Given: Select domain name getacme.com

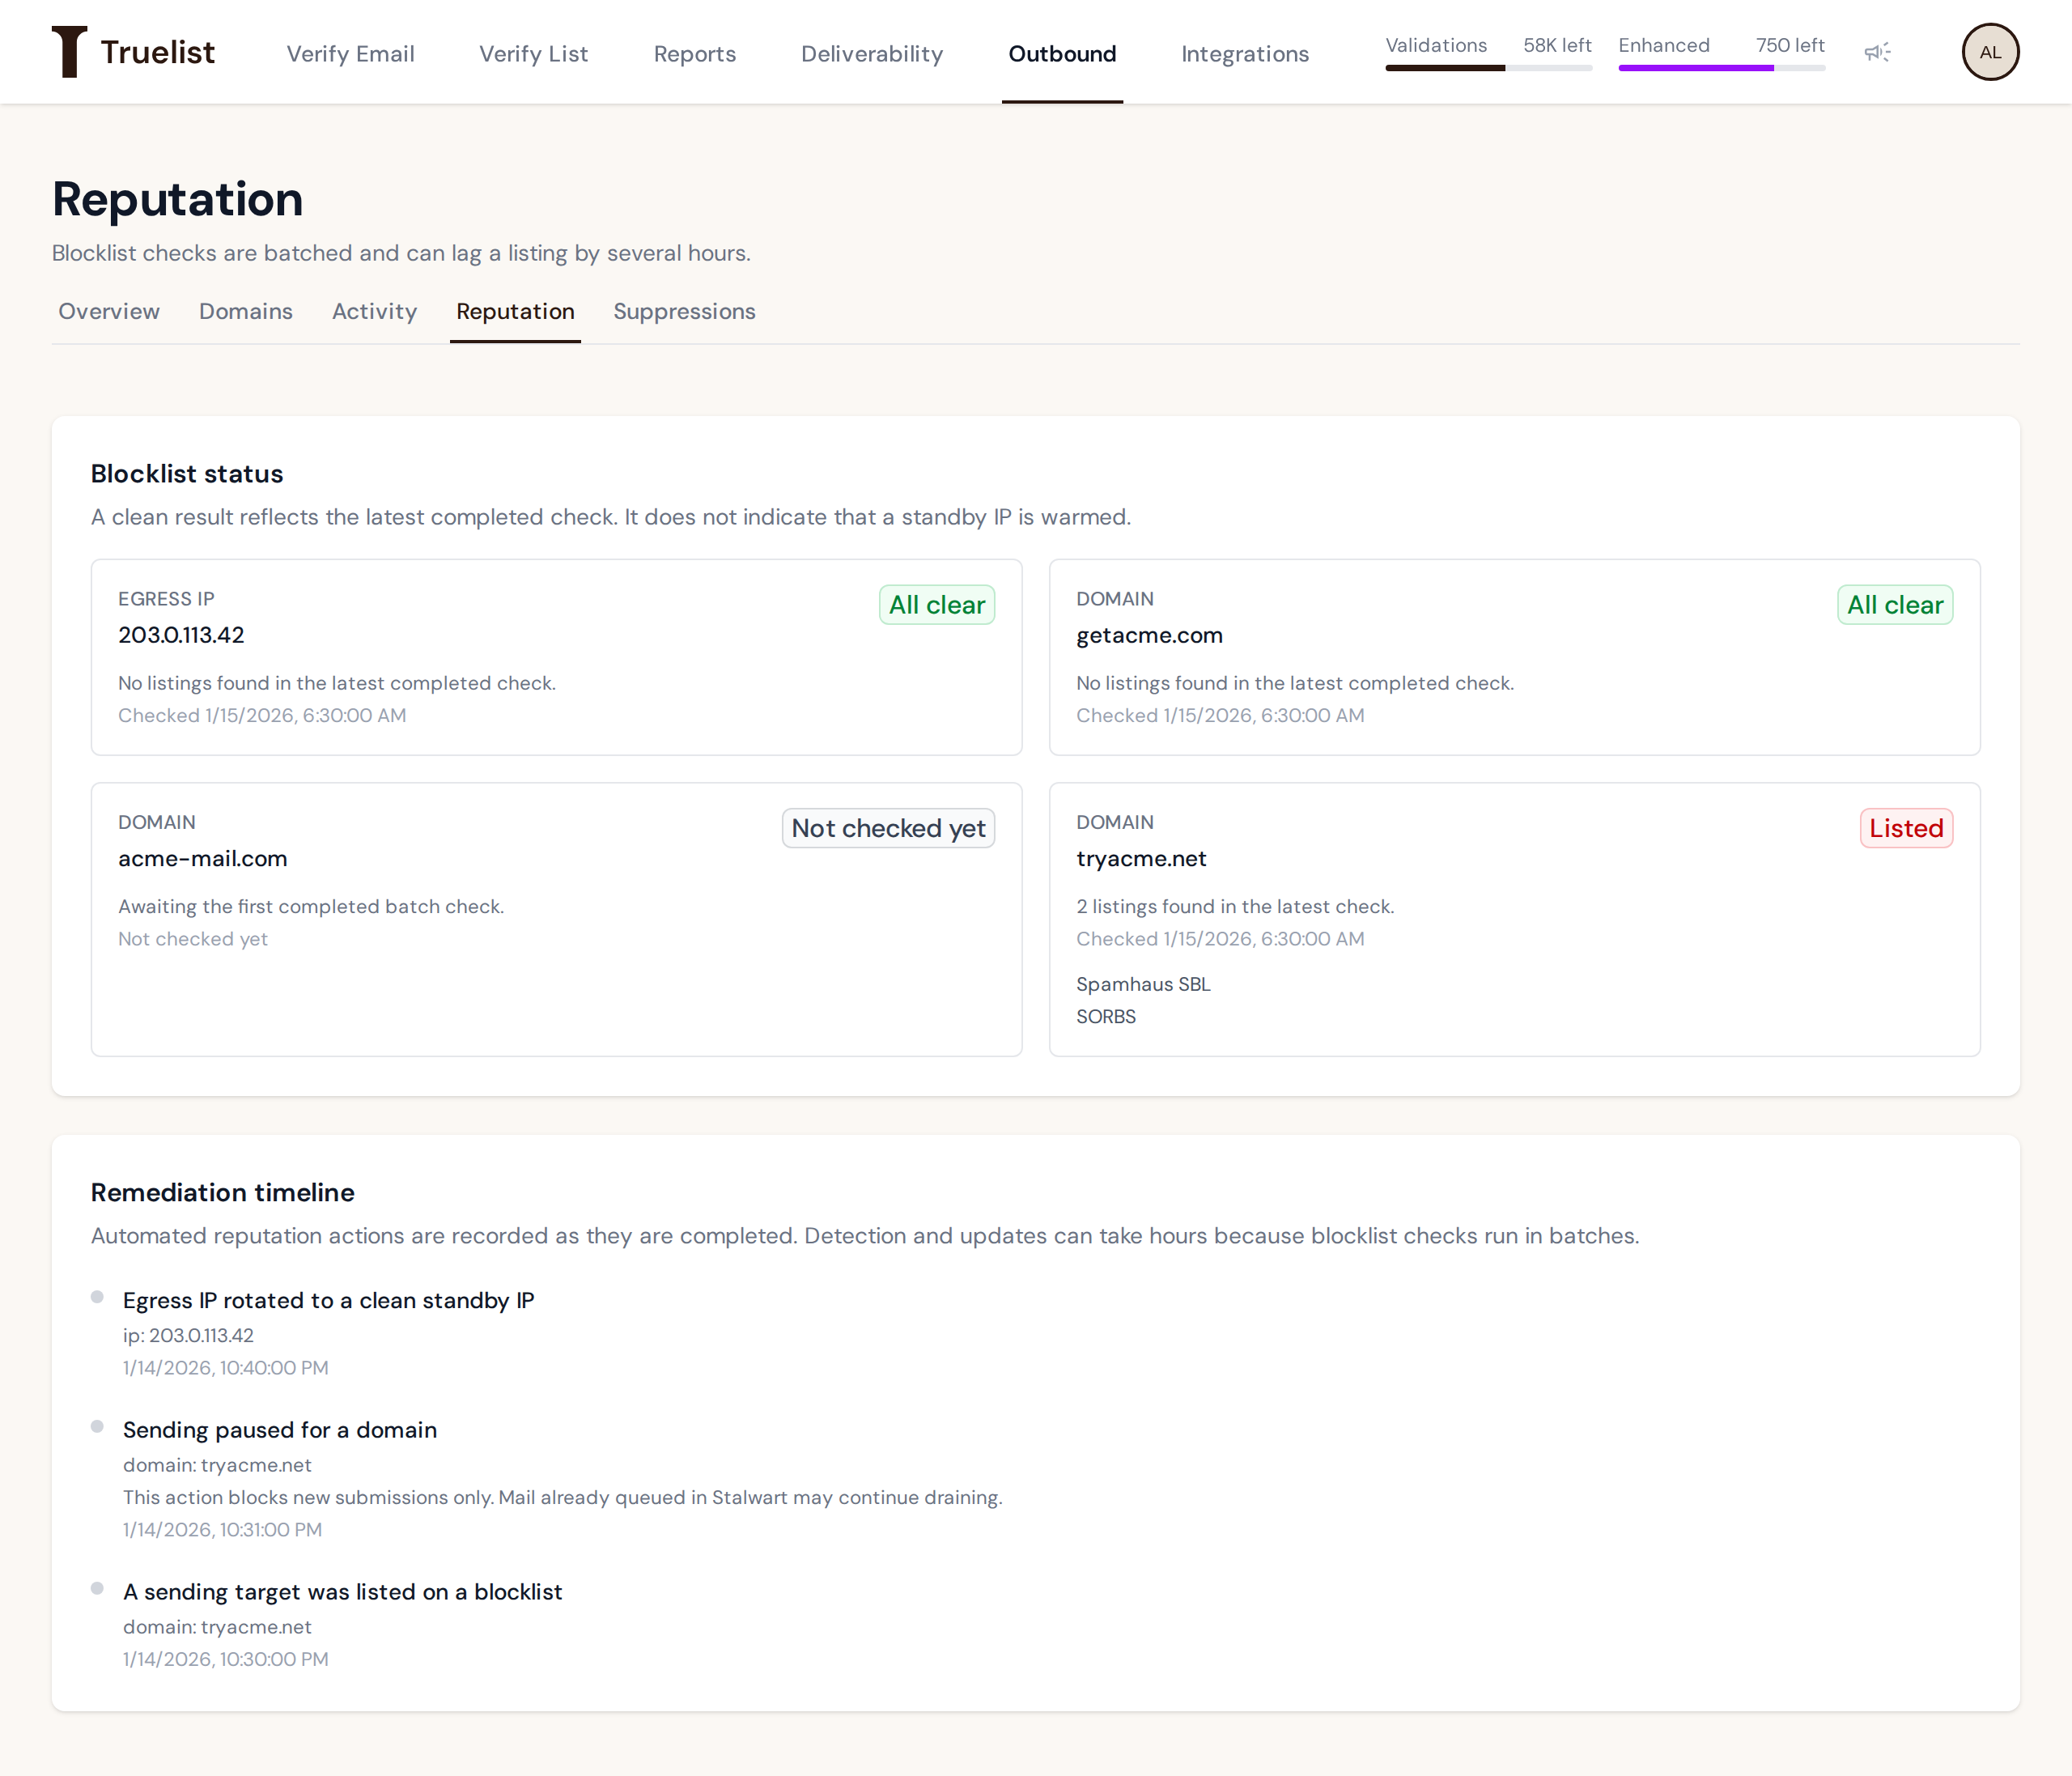Looking at the screenshot, I should 1149,635.
